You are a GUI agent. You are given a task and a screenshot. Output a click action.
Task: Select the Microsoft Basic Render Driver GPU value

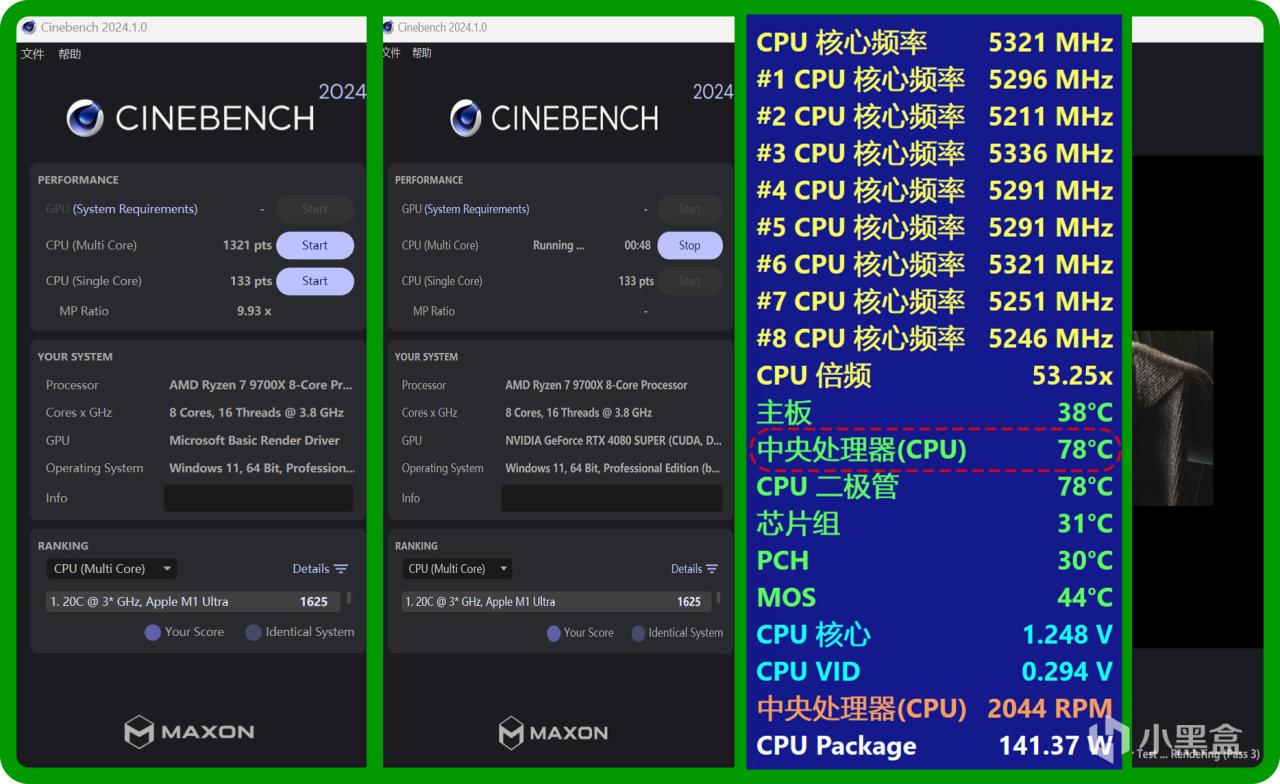tap(254, 440)
